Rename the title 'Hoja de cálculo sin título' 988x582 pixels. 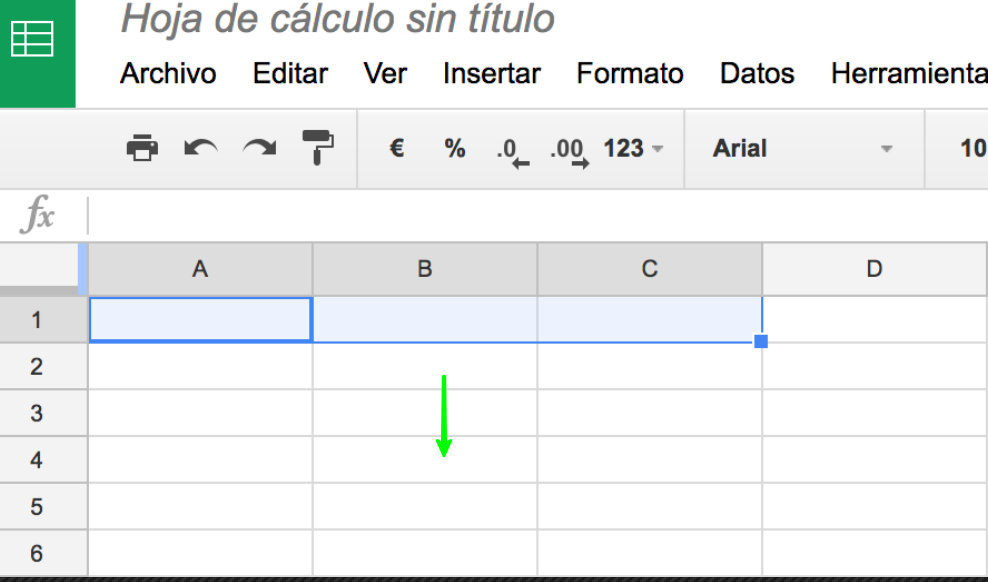(337, 19)
